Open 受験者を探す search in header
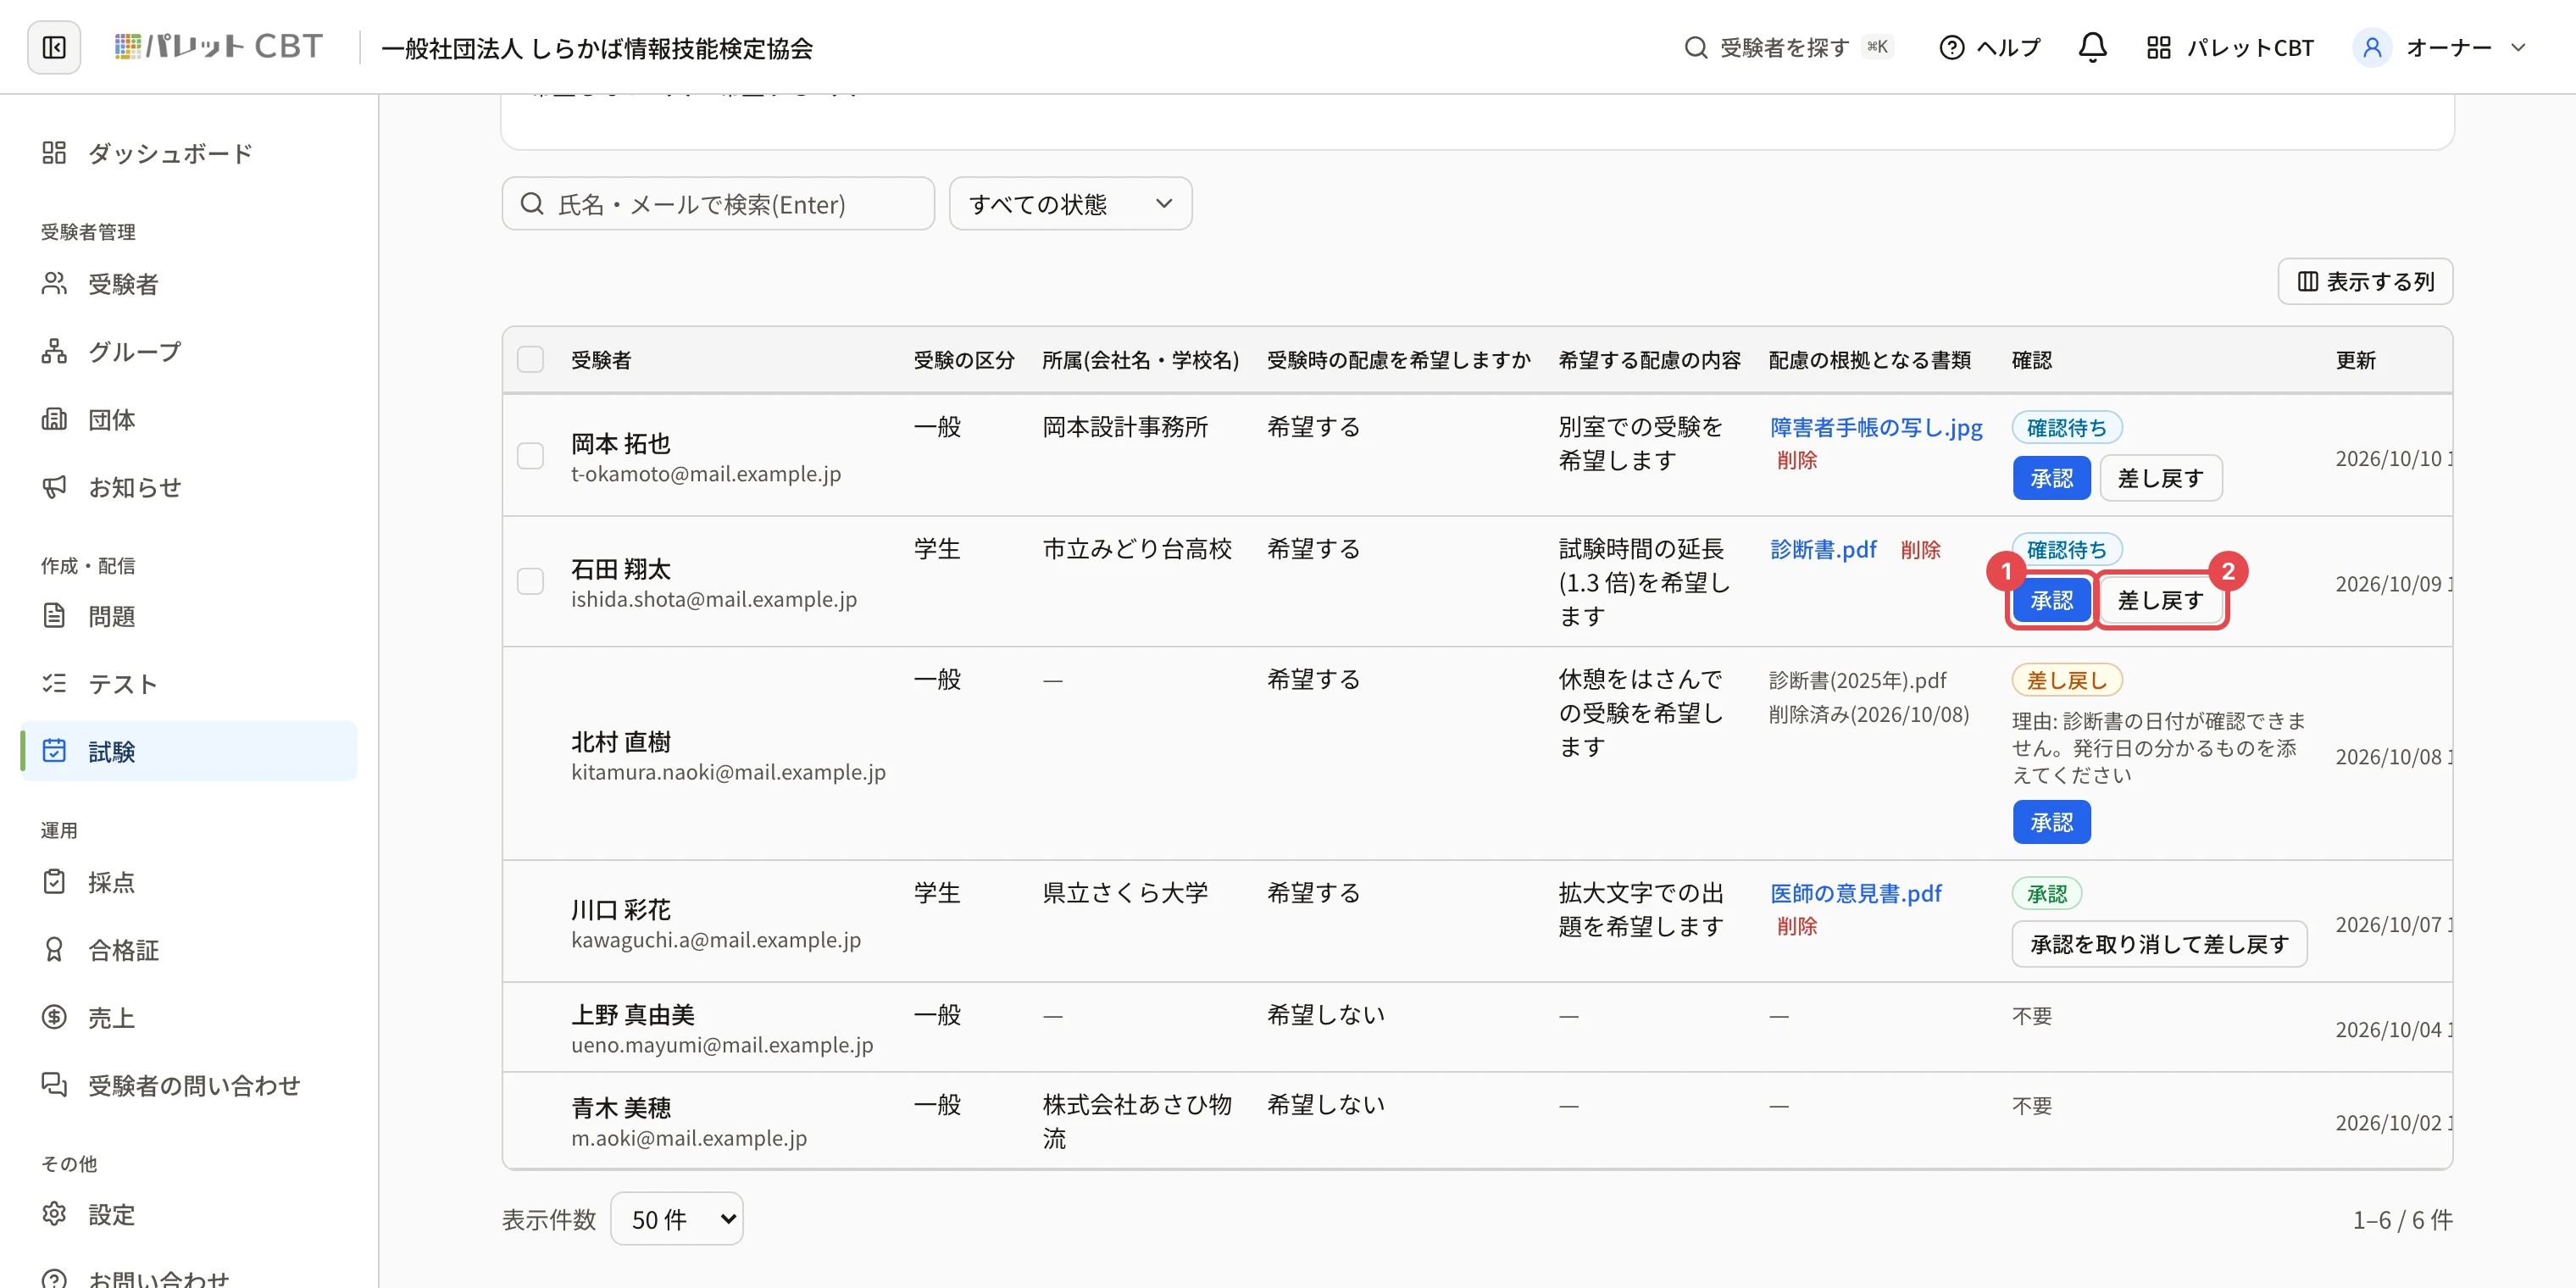Screen dimensions: 2576x1288 [x=1788, y=47]
